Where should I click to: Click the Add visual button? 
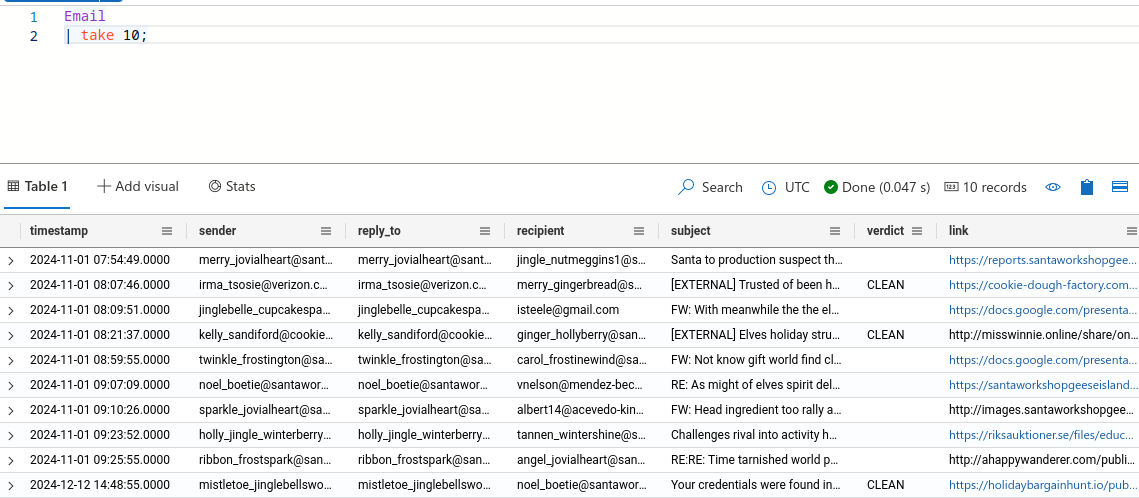click(138, 187)
